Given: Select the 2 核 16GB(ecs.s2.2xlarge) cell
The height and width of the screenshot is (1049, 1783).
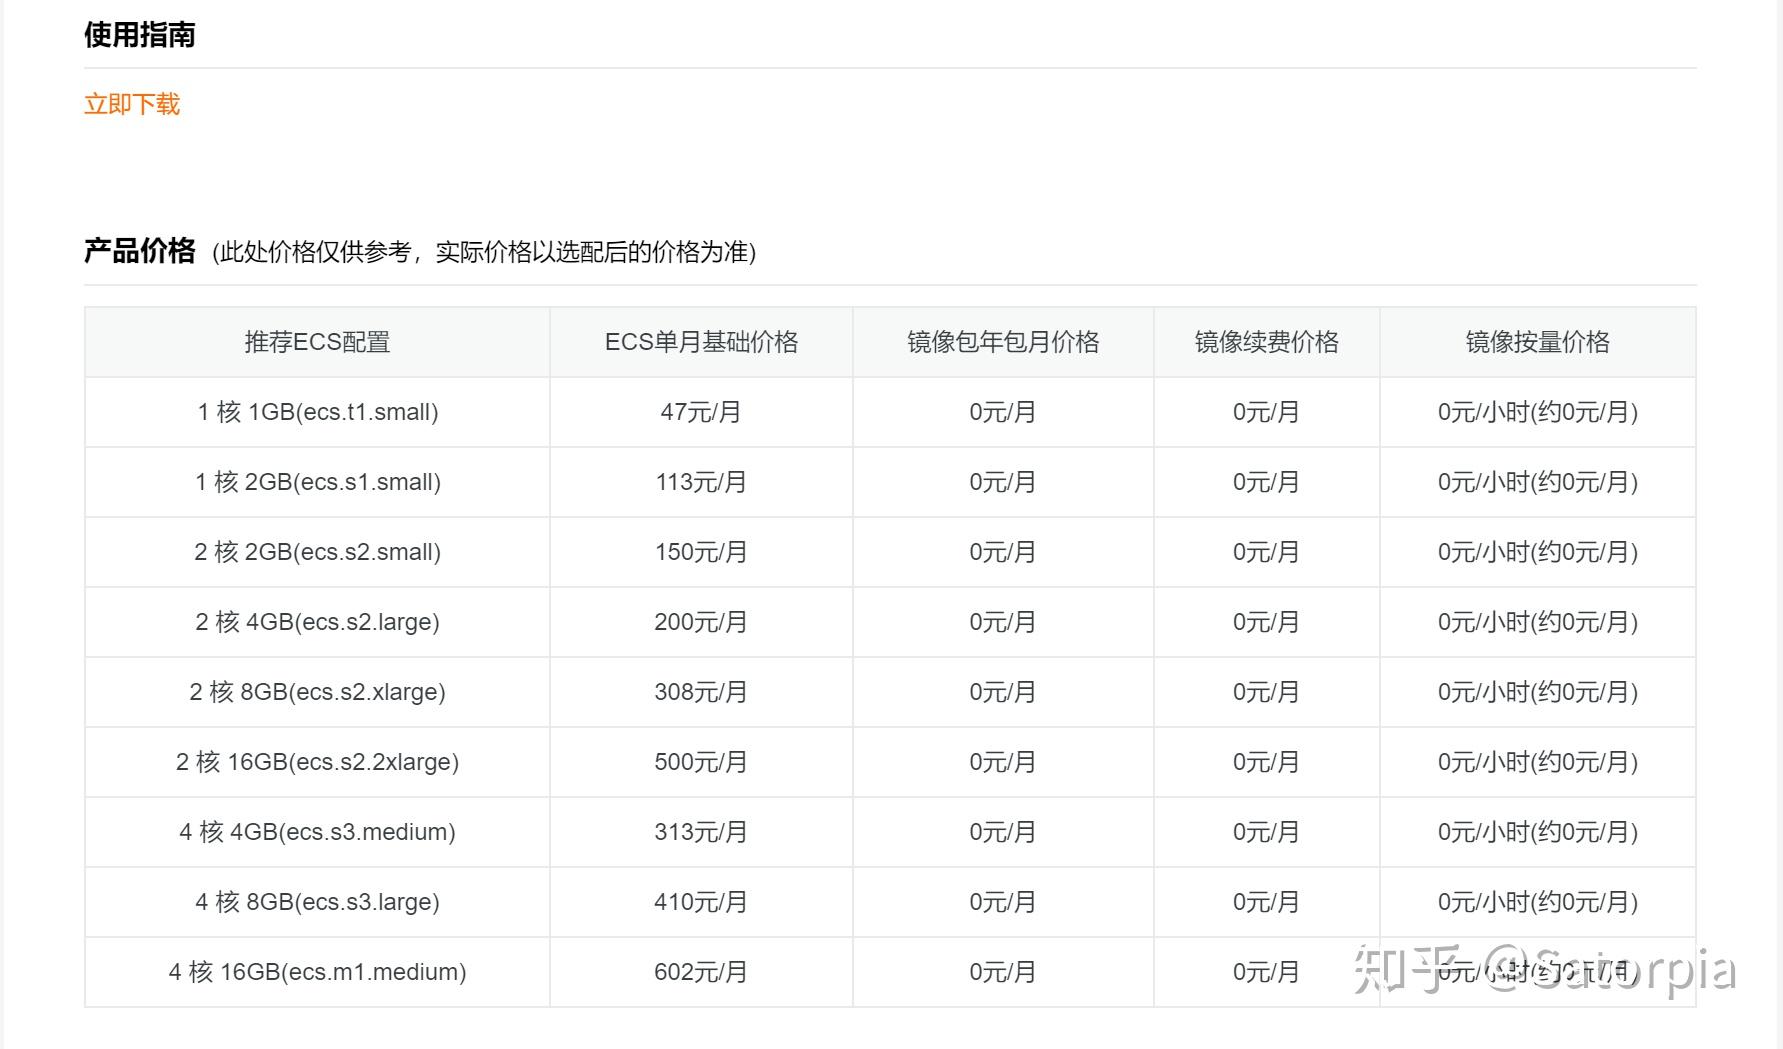Looking at the screenshot, I should 317,762.
